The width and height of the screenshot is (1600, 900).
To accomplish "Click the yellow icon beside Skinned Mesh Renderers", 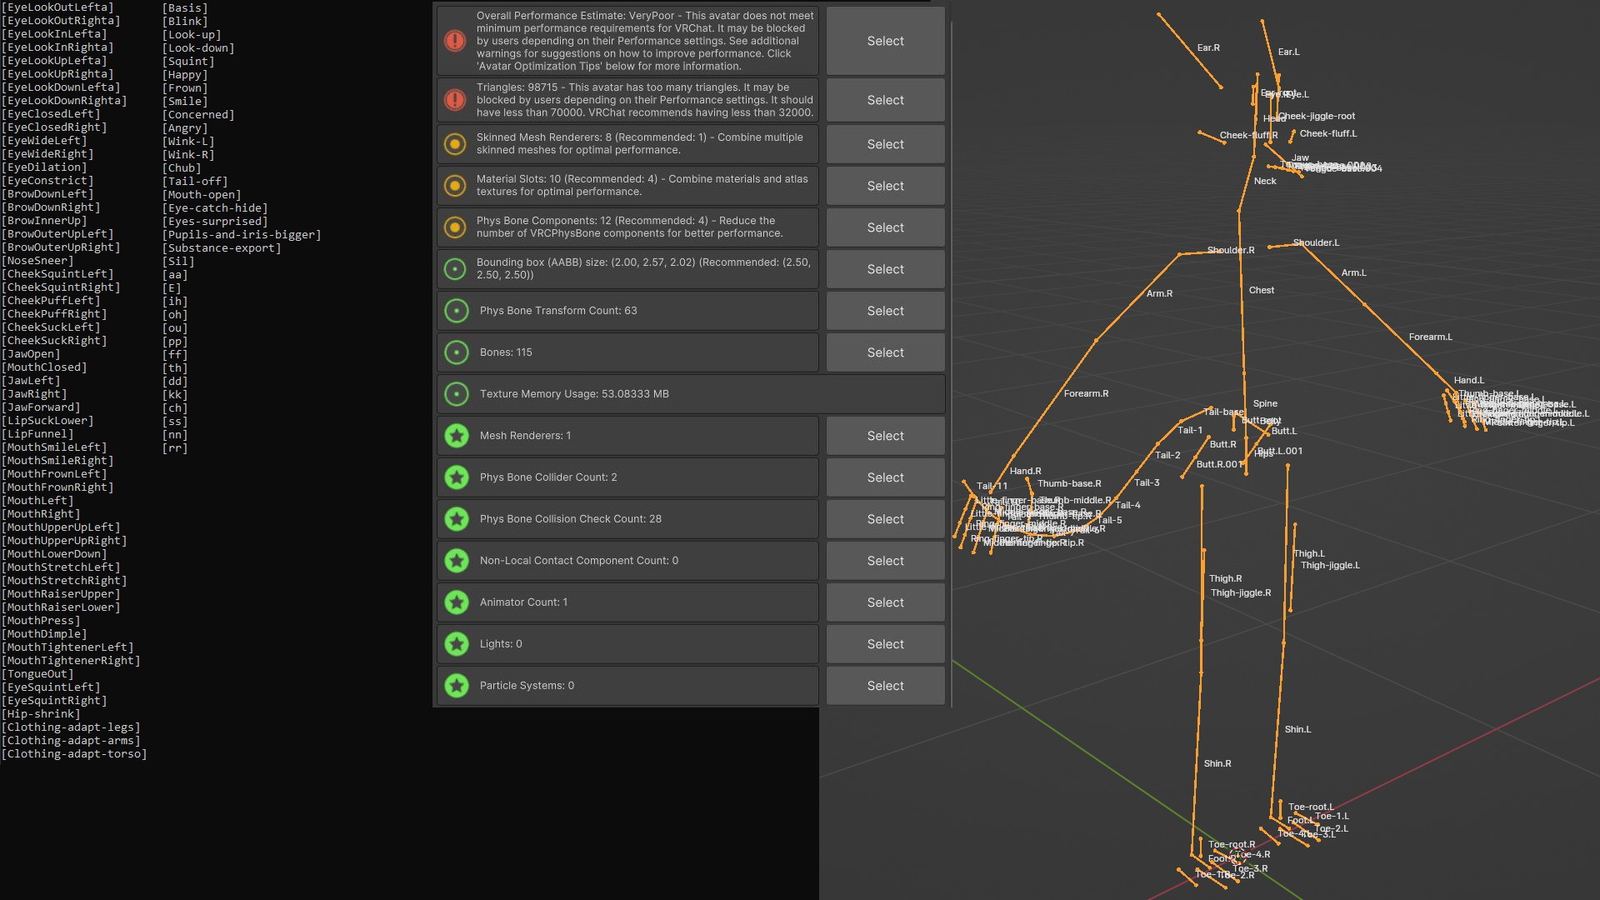I will coord(455,144).
